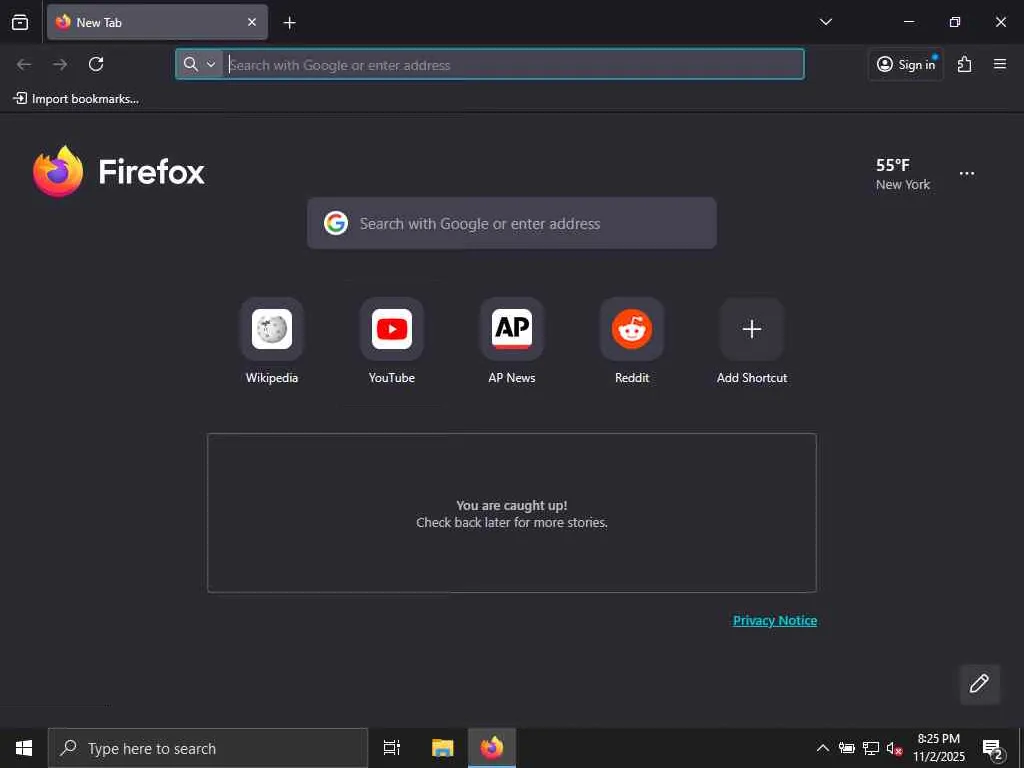This screenshot has height=768, width=1024.
Task: Go back one page
Action: 24,64
